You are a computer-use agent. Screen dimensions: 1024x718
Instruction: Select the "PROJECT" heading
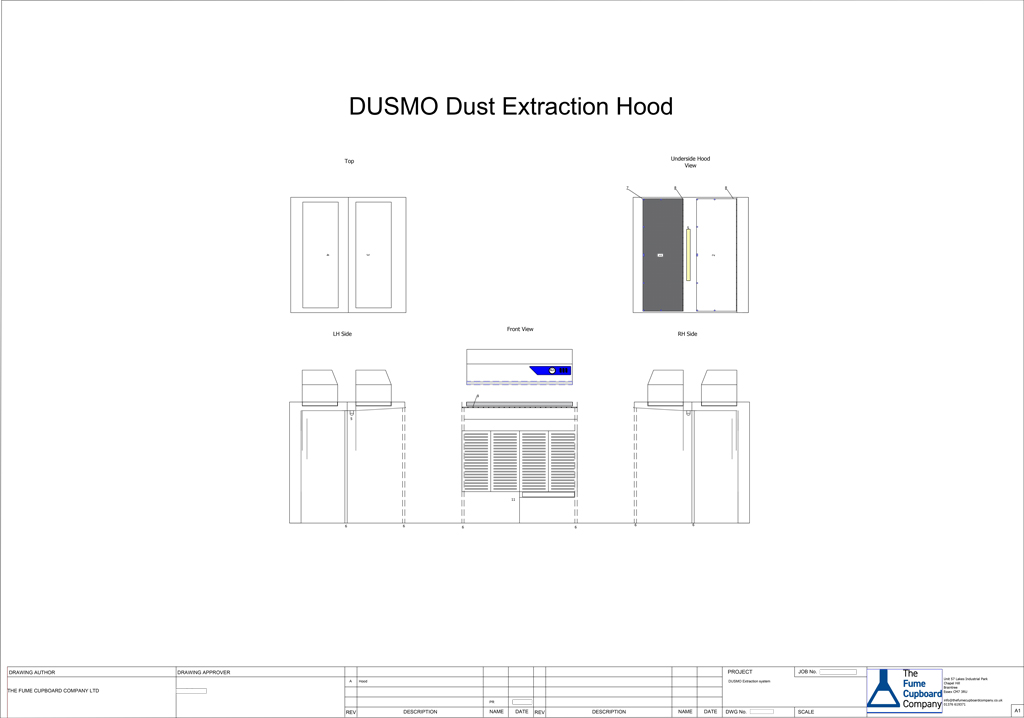740,672
